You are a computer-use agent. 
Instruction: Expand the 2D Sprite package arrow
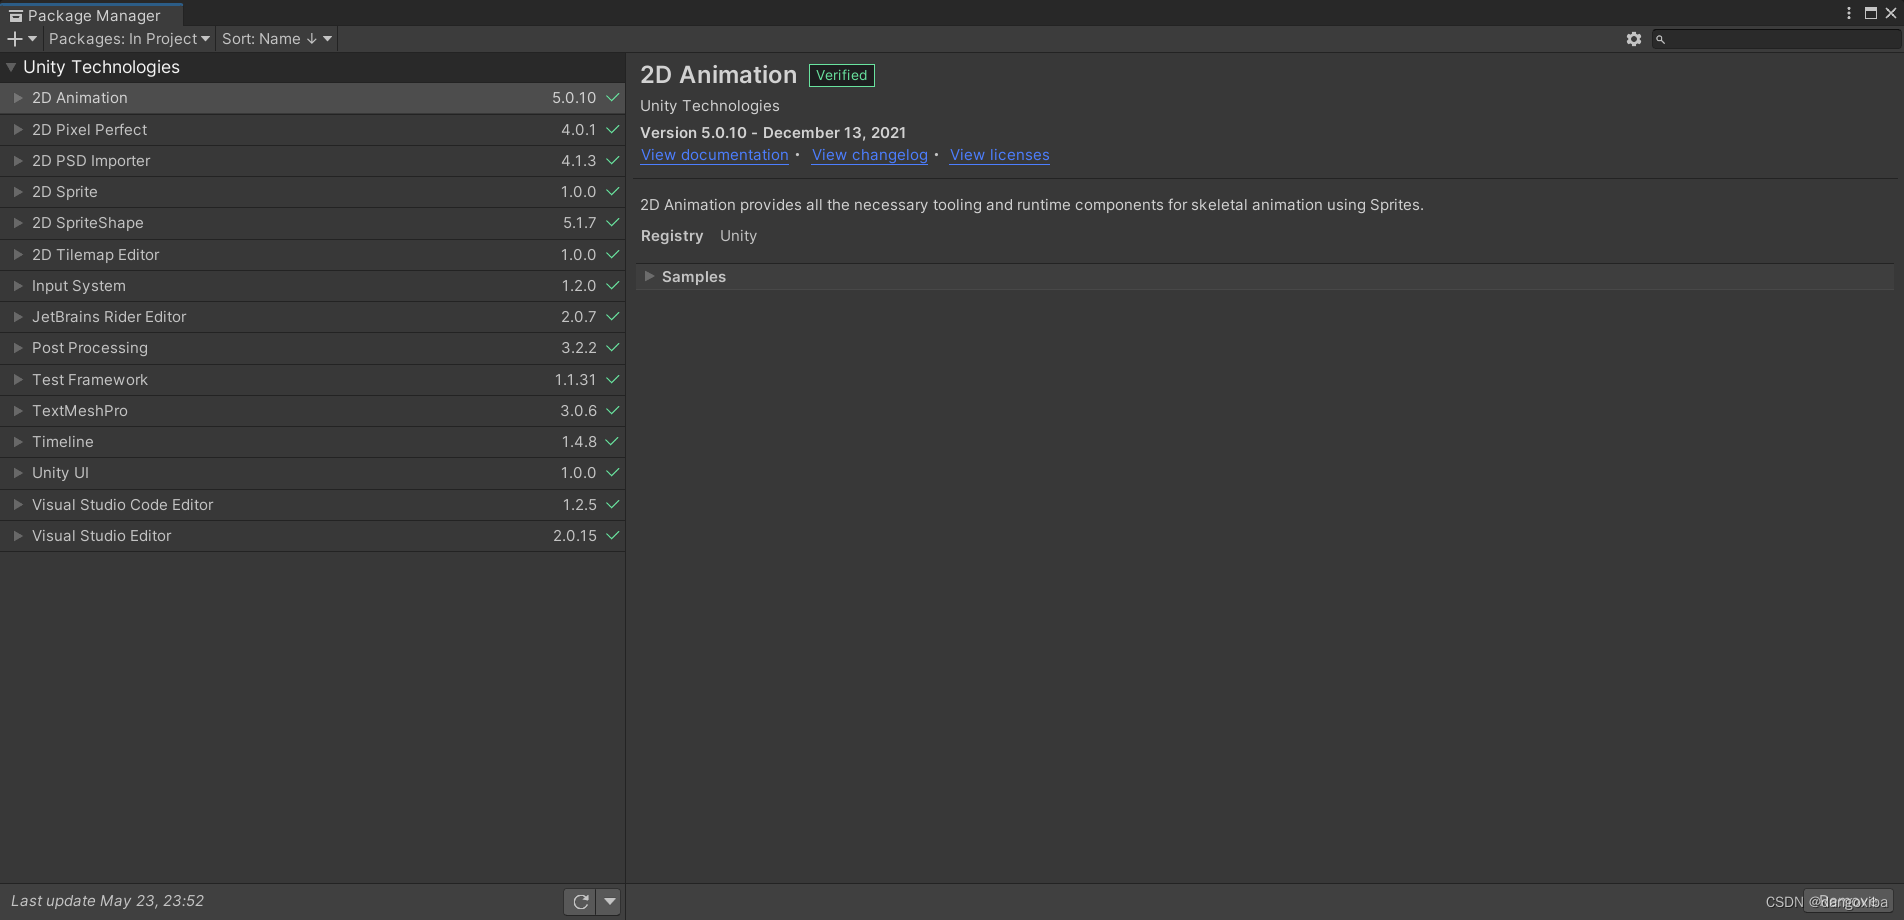point(18,191)
